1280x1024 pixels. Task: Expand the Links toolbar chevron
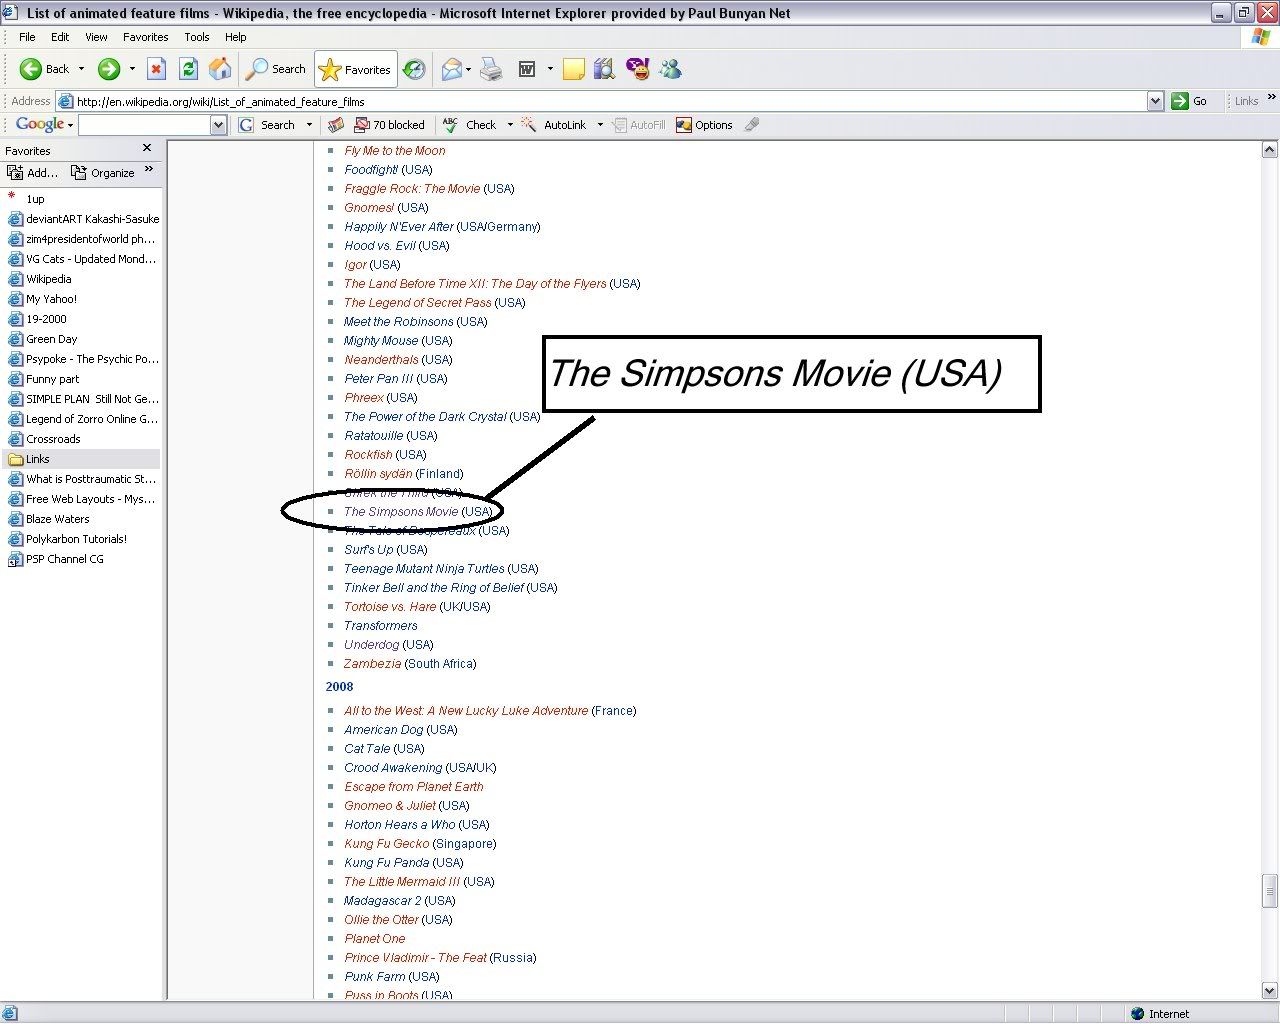coord(1271,98)
